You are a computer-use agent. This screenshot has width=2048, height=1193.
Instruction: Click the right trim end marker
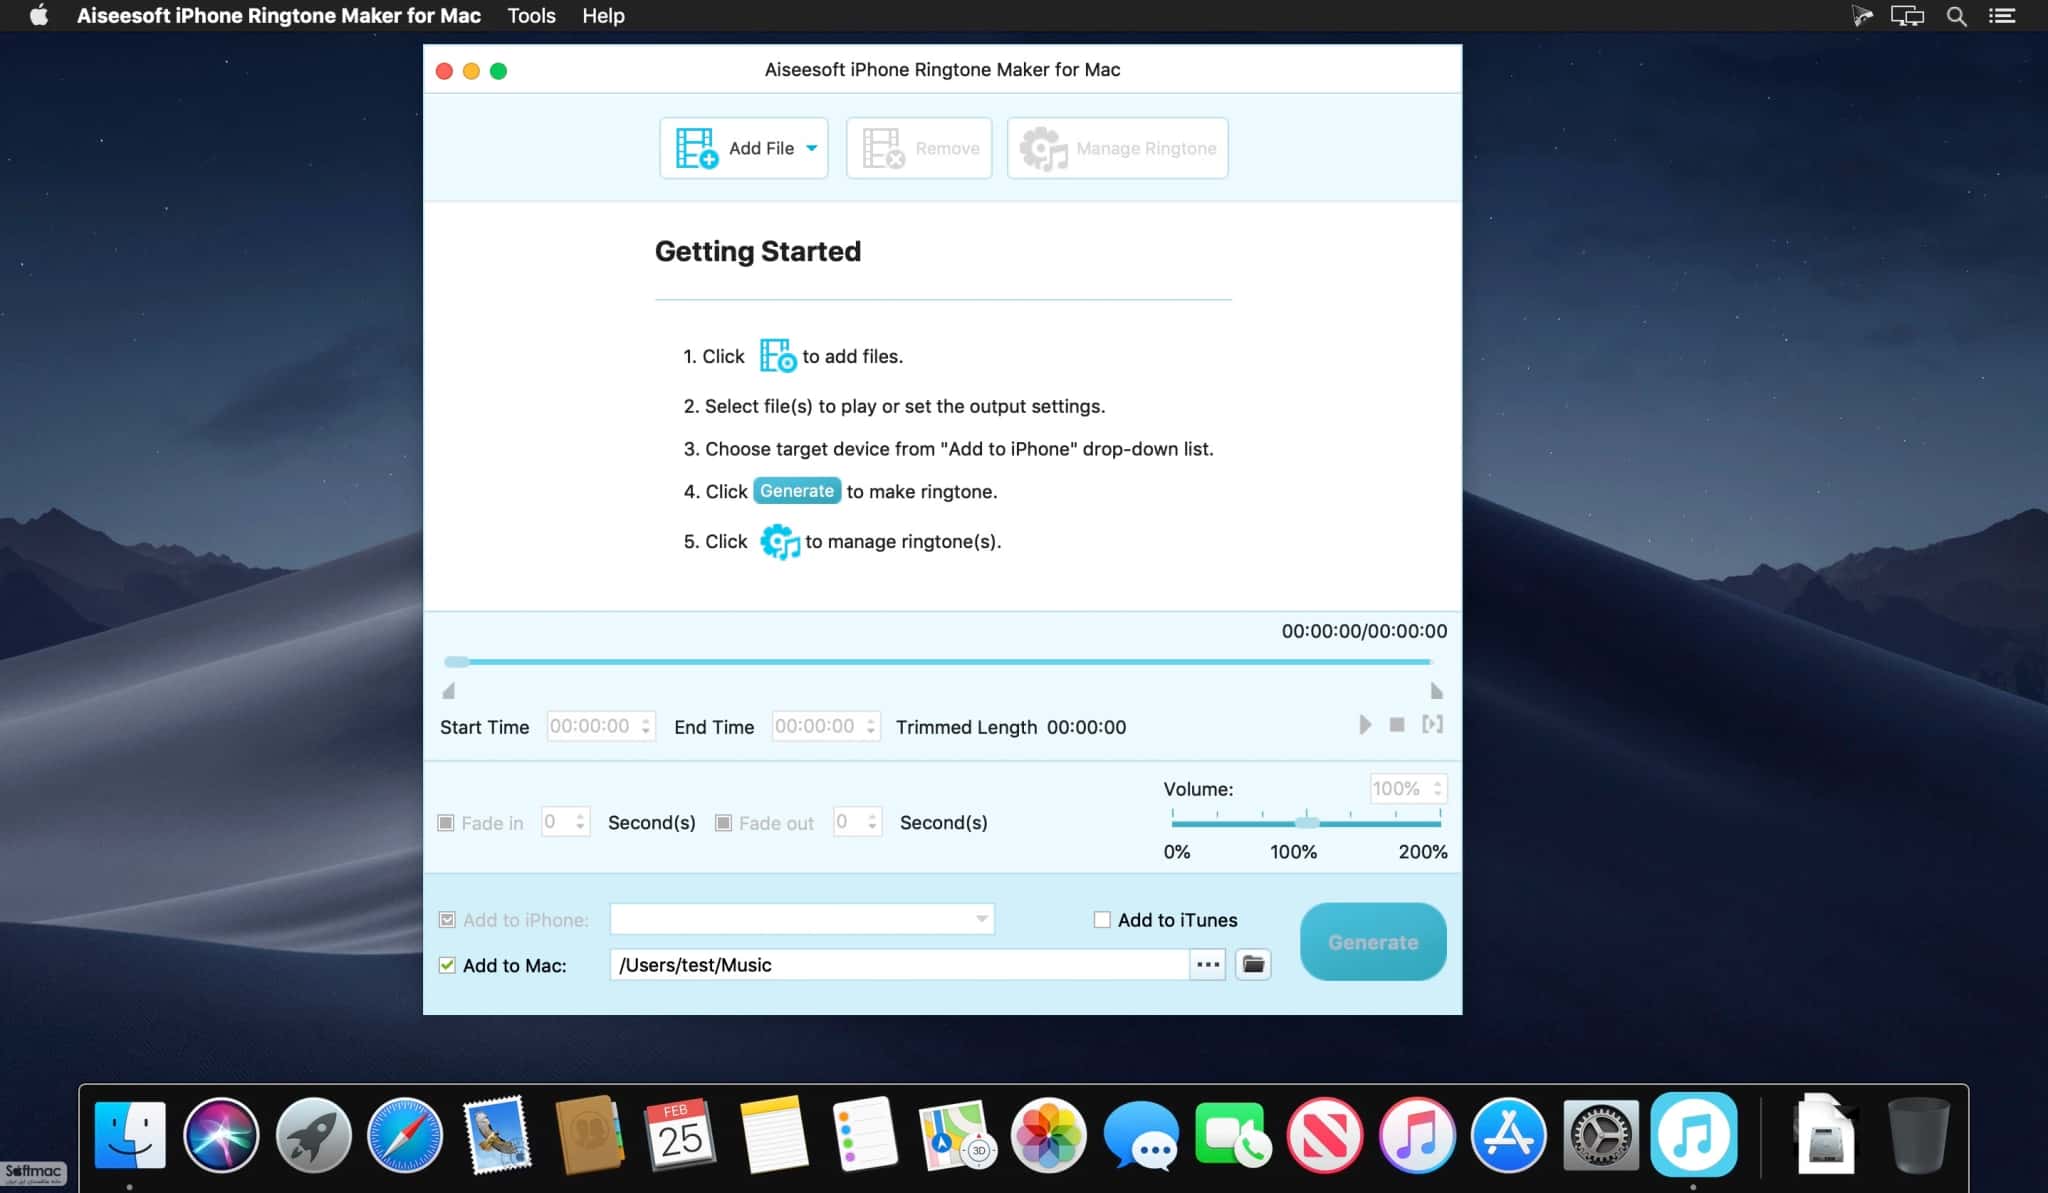[x=1436, y=691]
